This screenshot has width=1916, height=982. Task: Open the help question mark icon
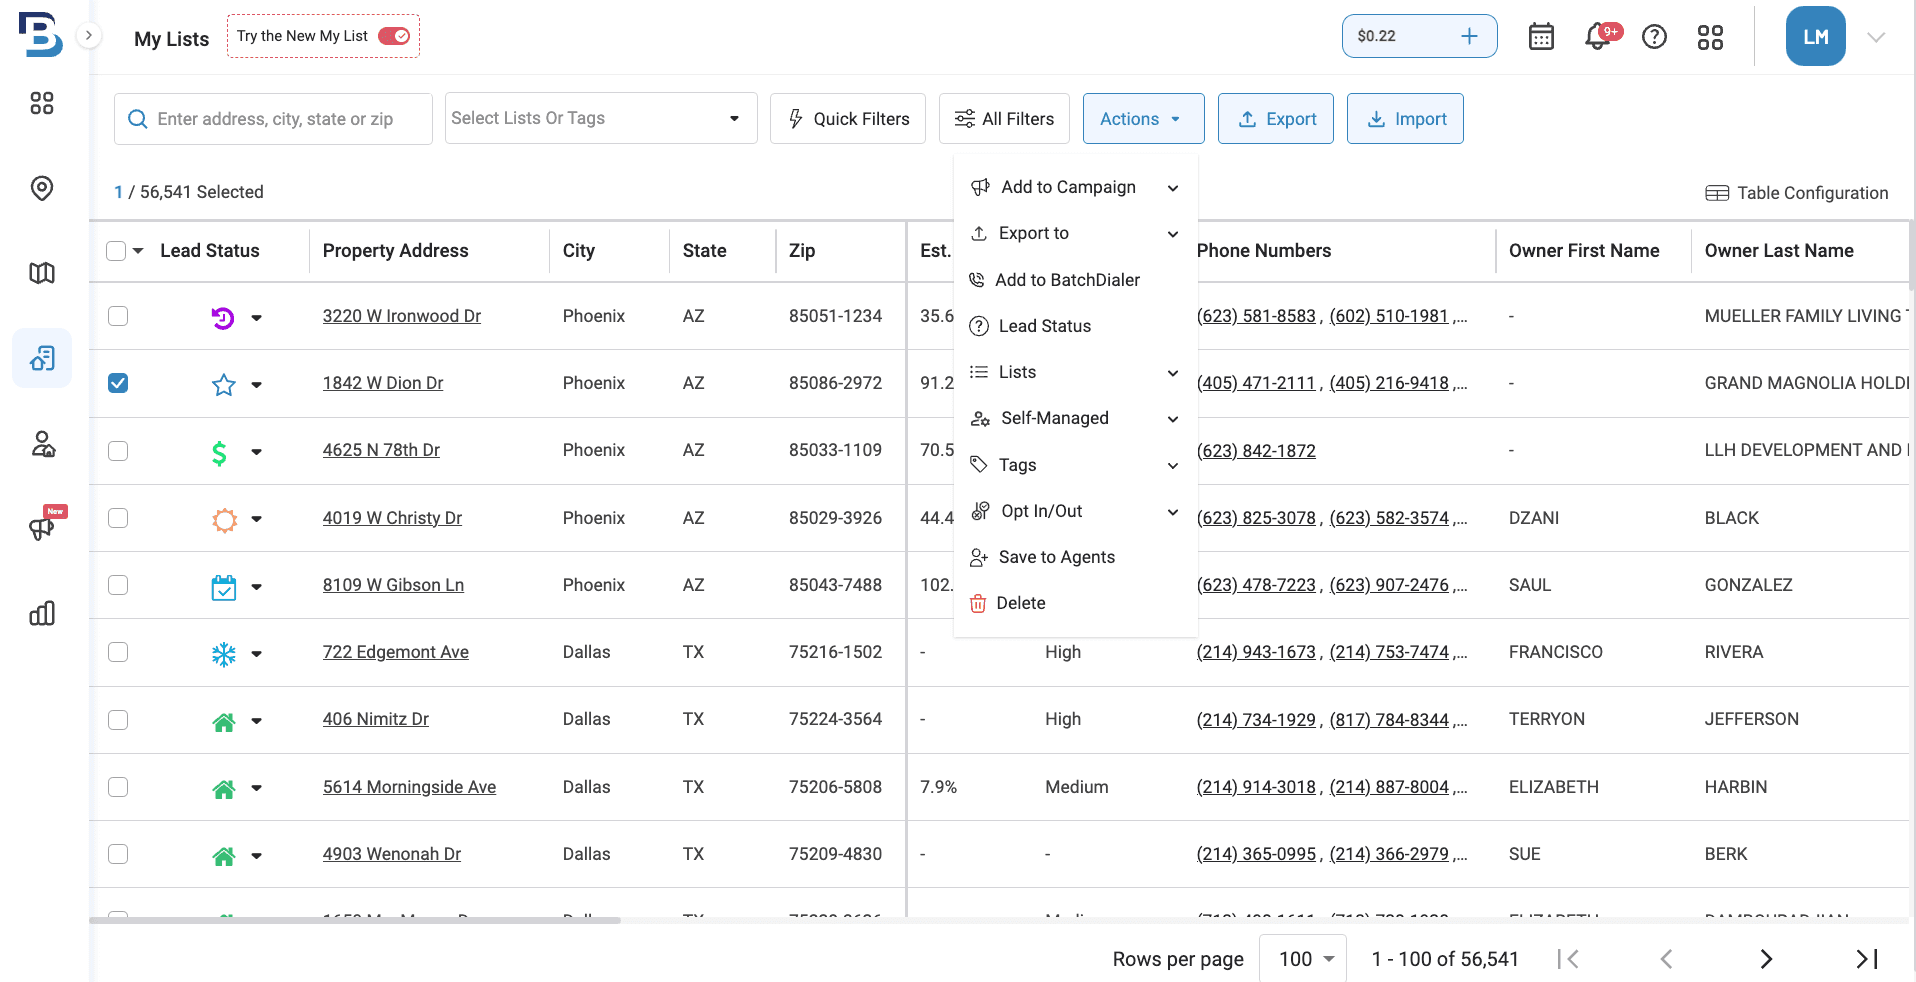click(1655, 37)
